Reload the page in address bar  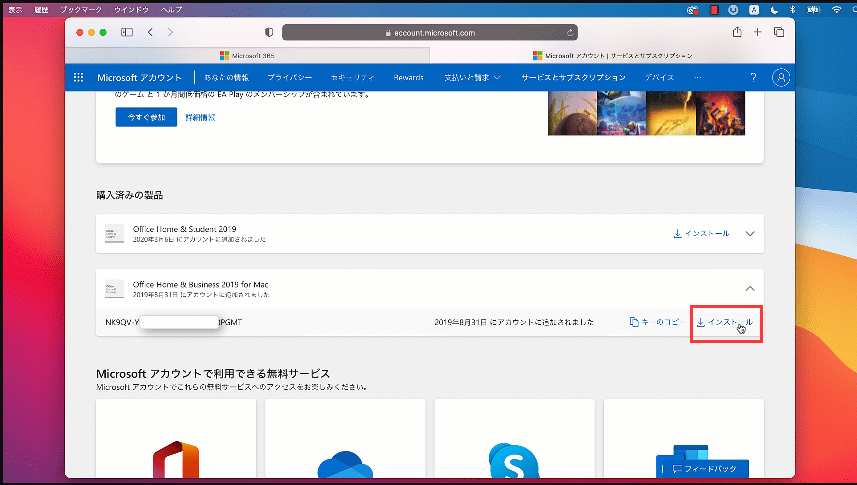click(x=570, y=32)
